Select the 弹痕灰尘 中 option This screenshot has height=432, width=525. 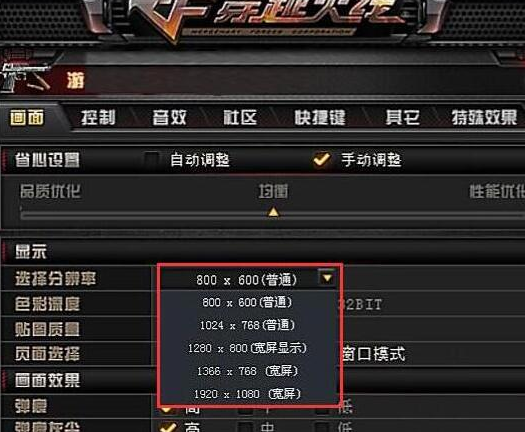coord(246,427)
